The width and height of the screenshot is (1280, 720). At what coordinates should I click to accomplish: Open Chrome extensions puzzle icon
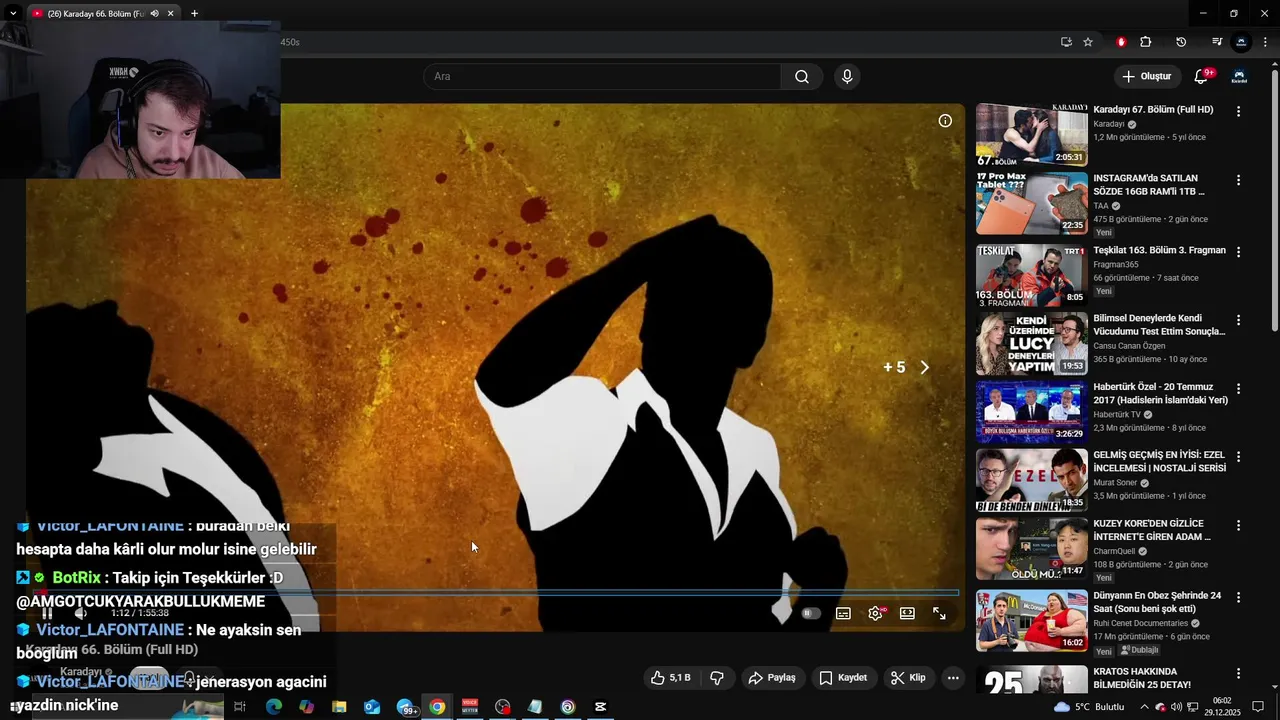[1146, 42]
